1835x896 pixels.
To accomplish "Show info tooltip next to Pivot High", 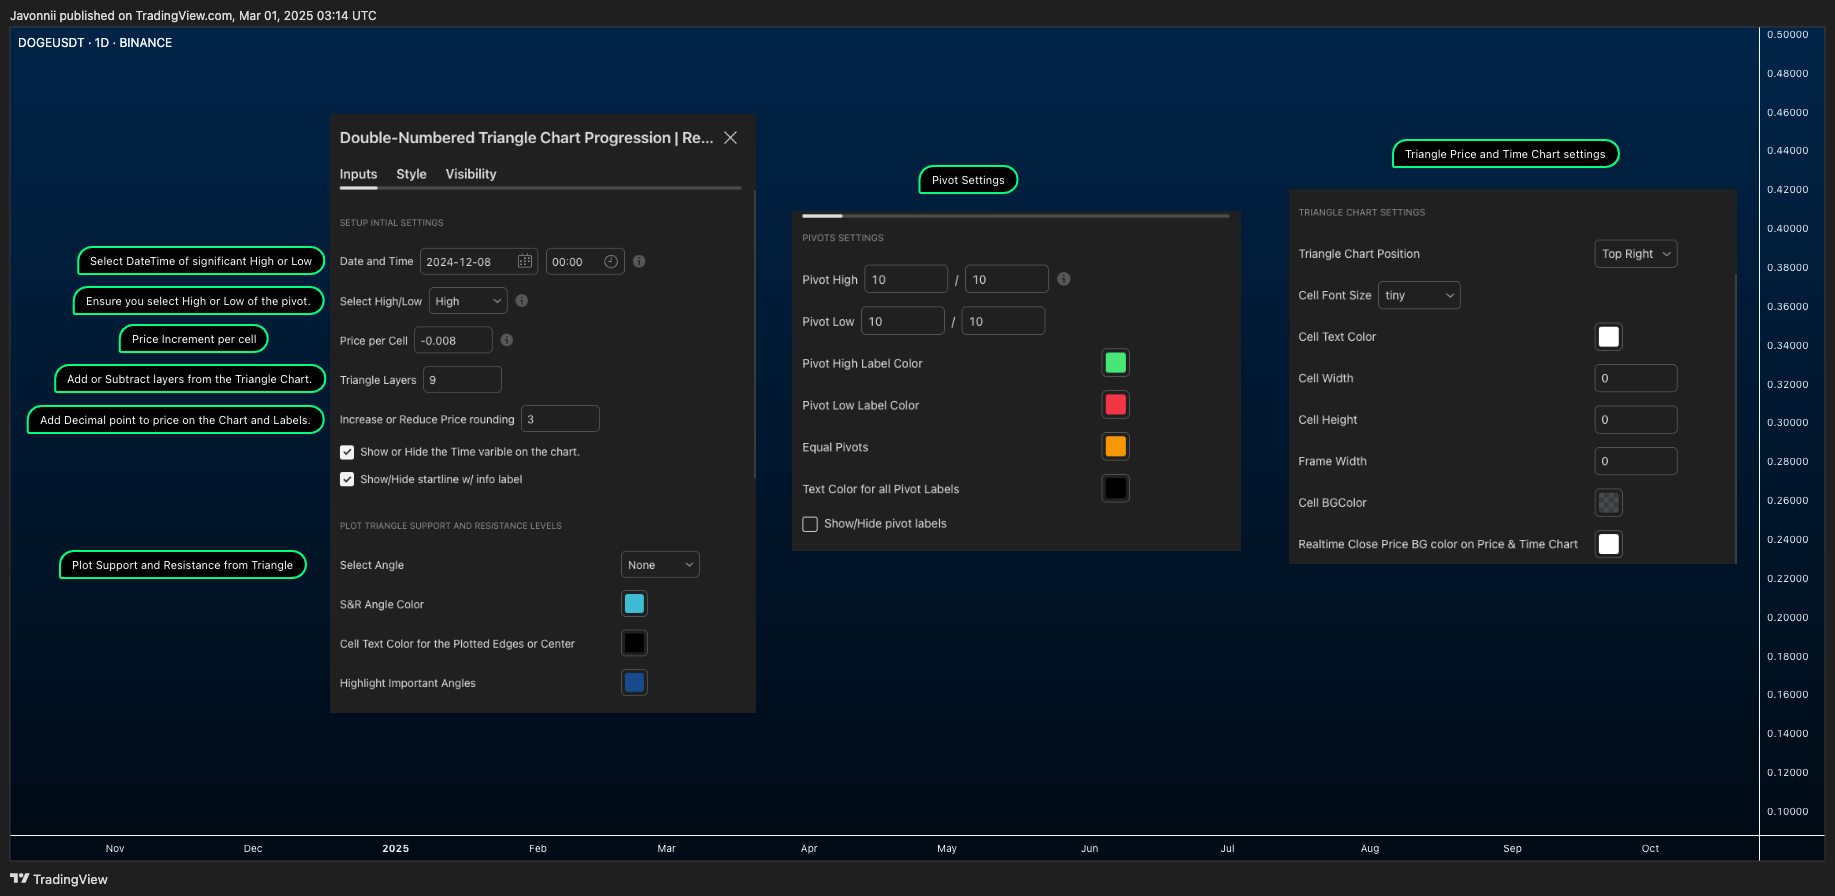I will coord(1064,279).
